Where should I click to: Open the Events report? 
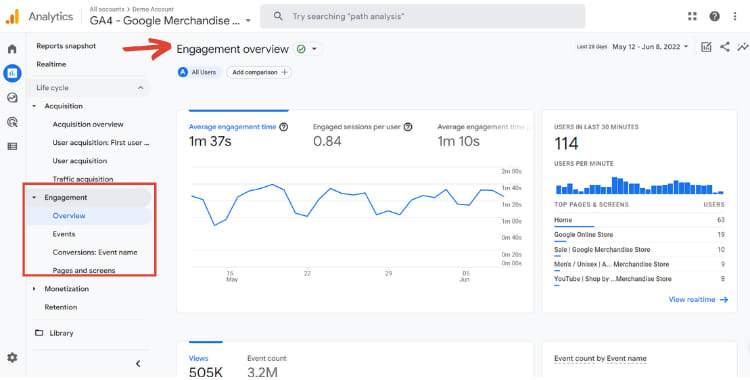pyautogui.click(x=64, y=234)
